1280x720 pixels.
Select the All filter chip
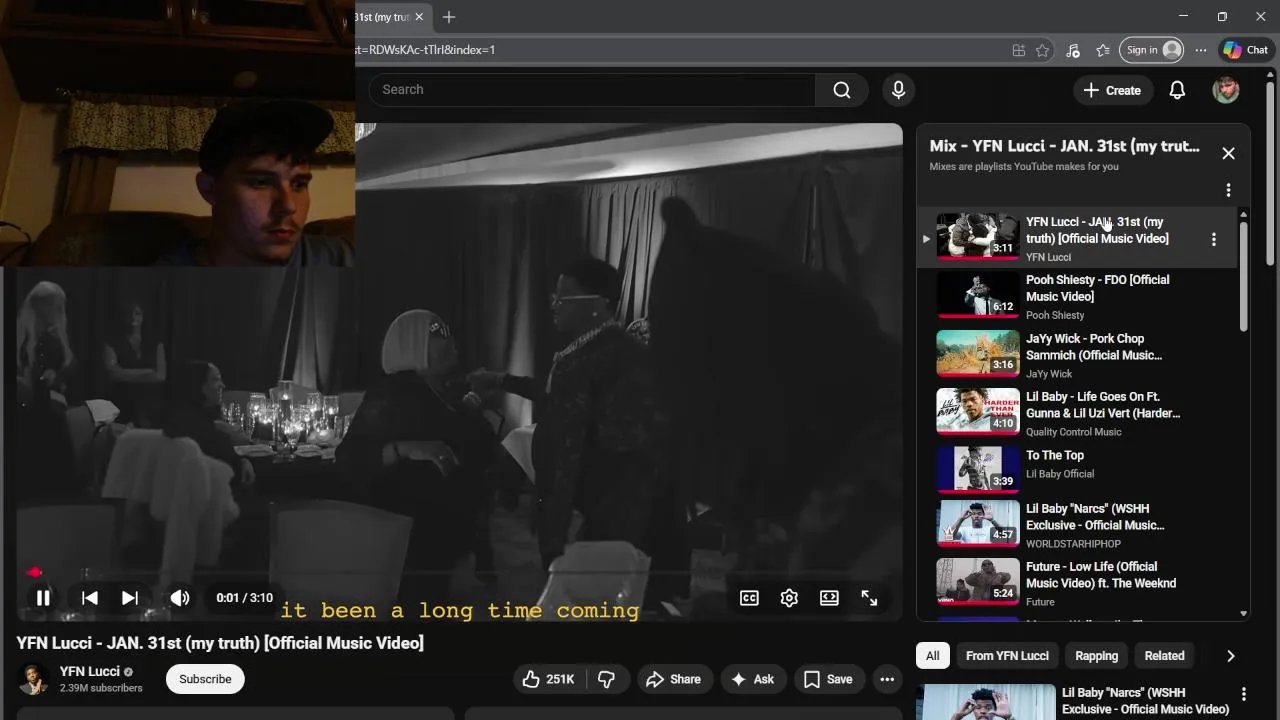point(932,656)
